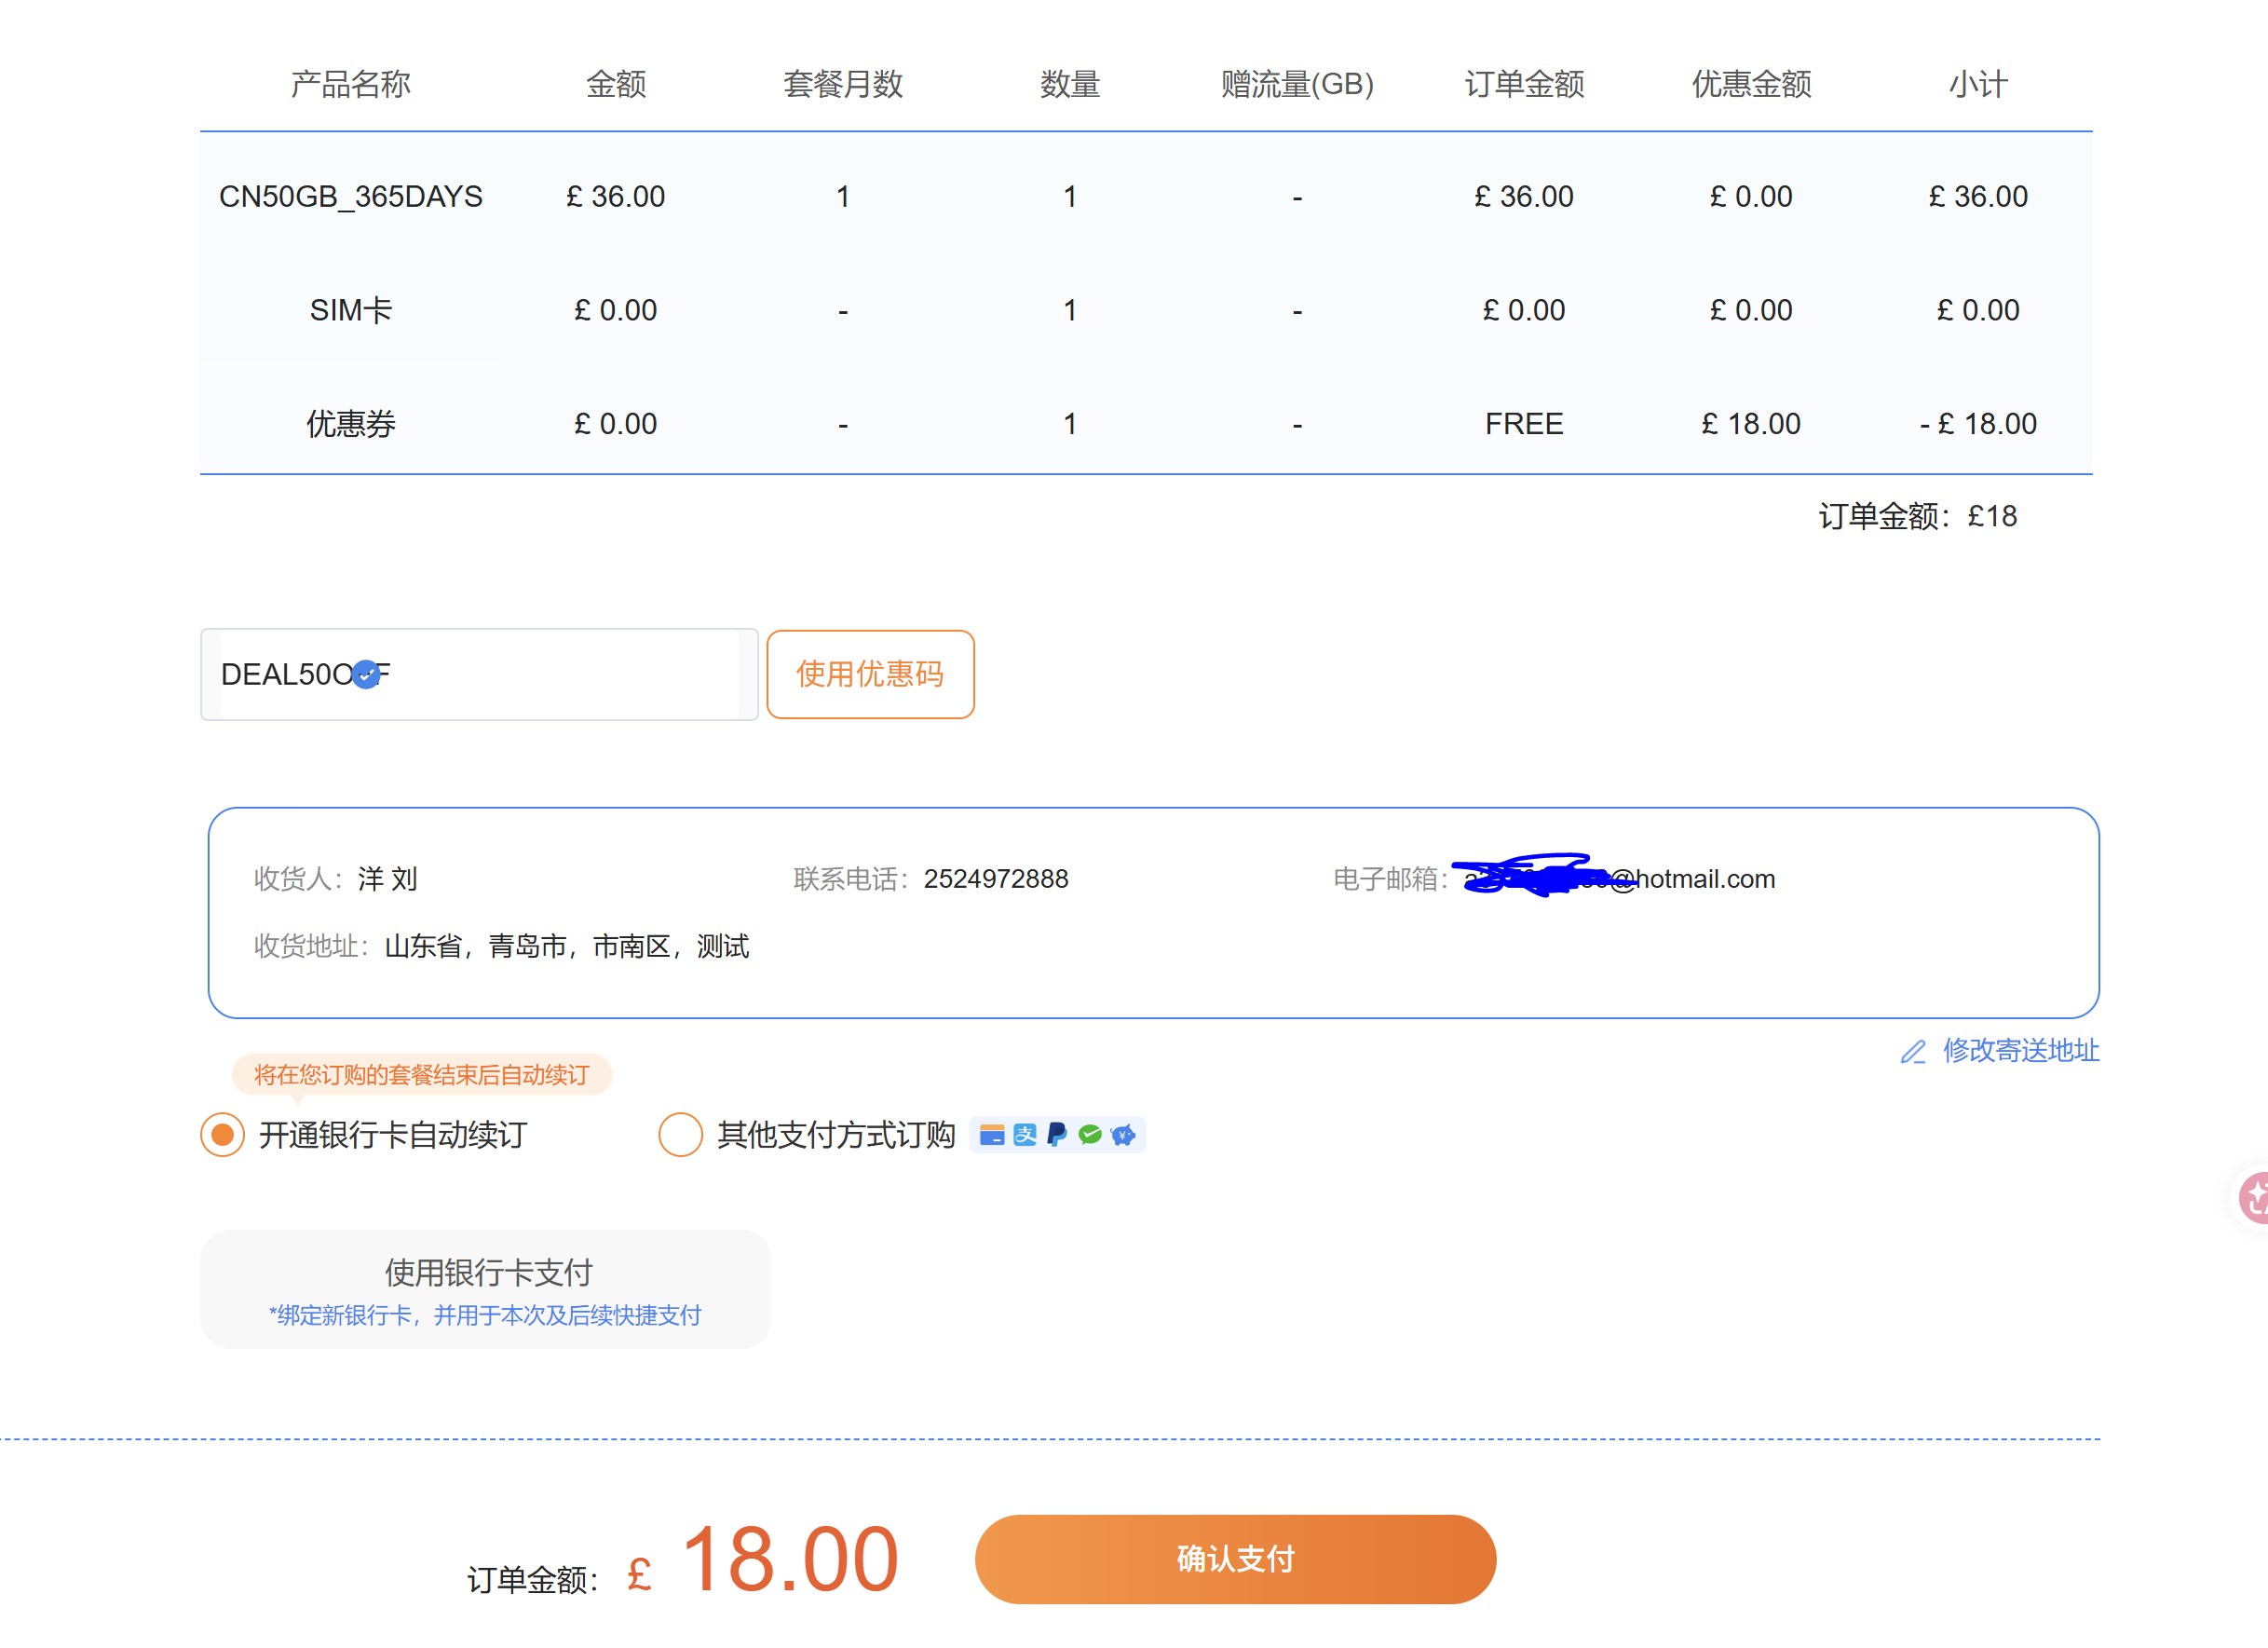This screenshot has width=2268, height=1648.
Task: Click the 使用优惠码 apply coupon button
Action: pos(870,674)
